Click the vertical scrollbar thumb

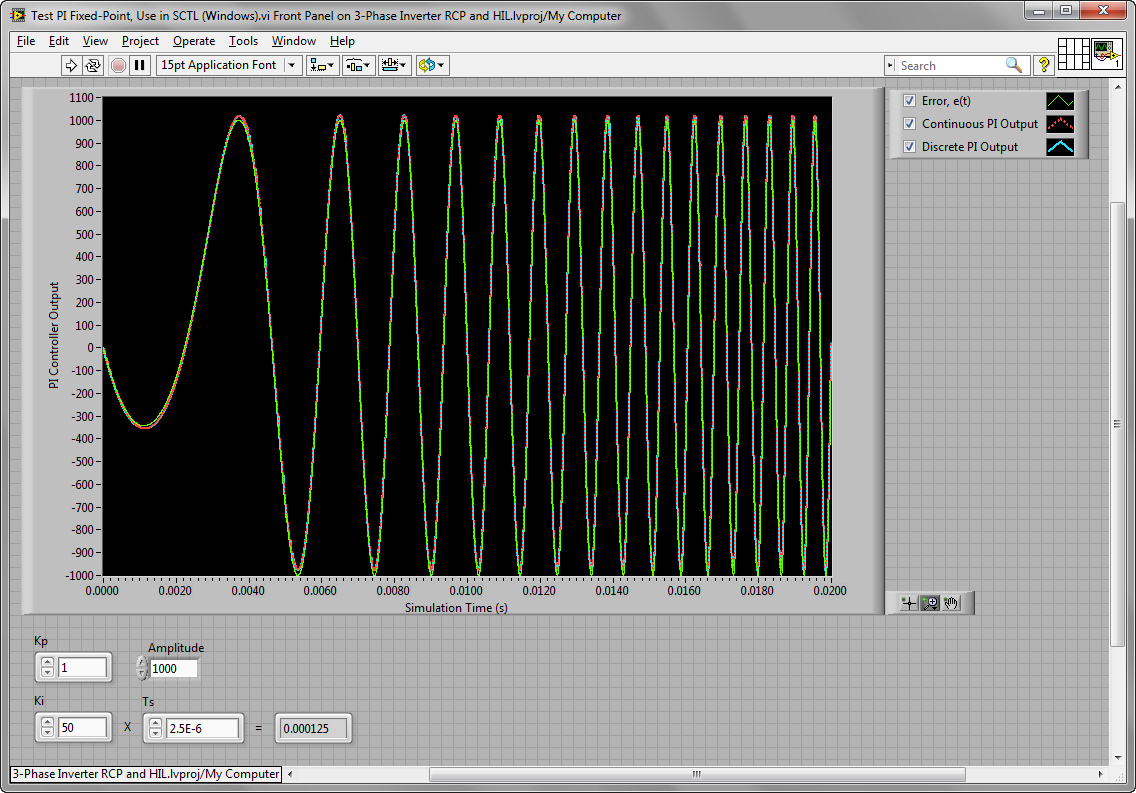pyautogui.click(x=1117, y=424)
